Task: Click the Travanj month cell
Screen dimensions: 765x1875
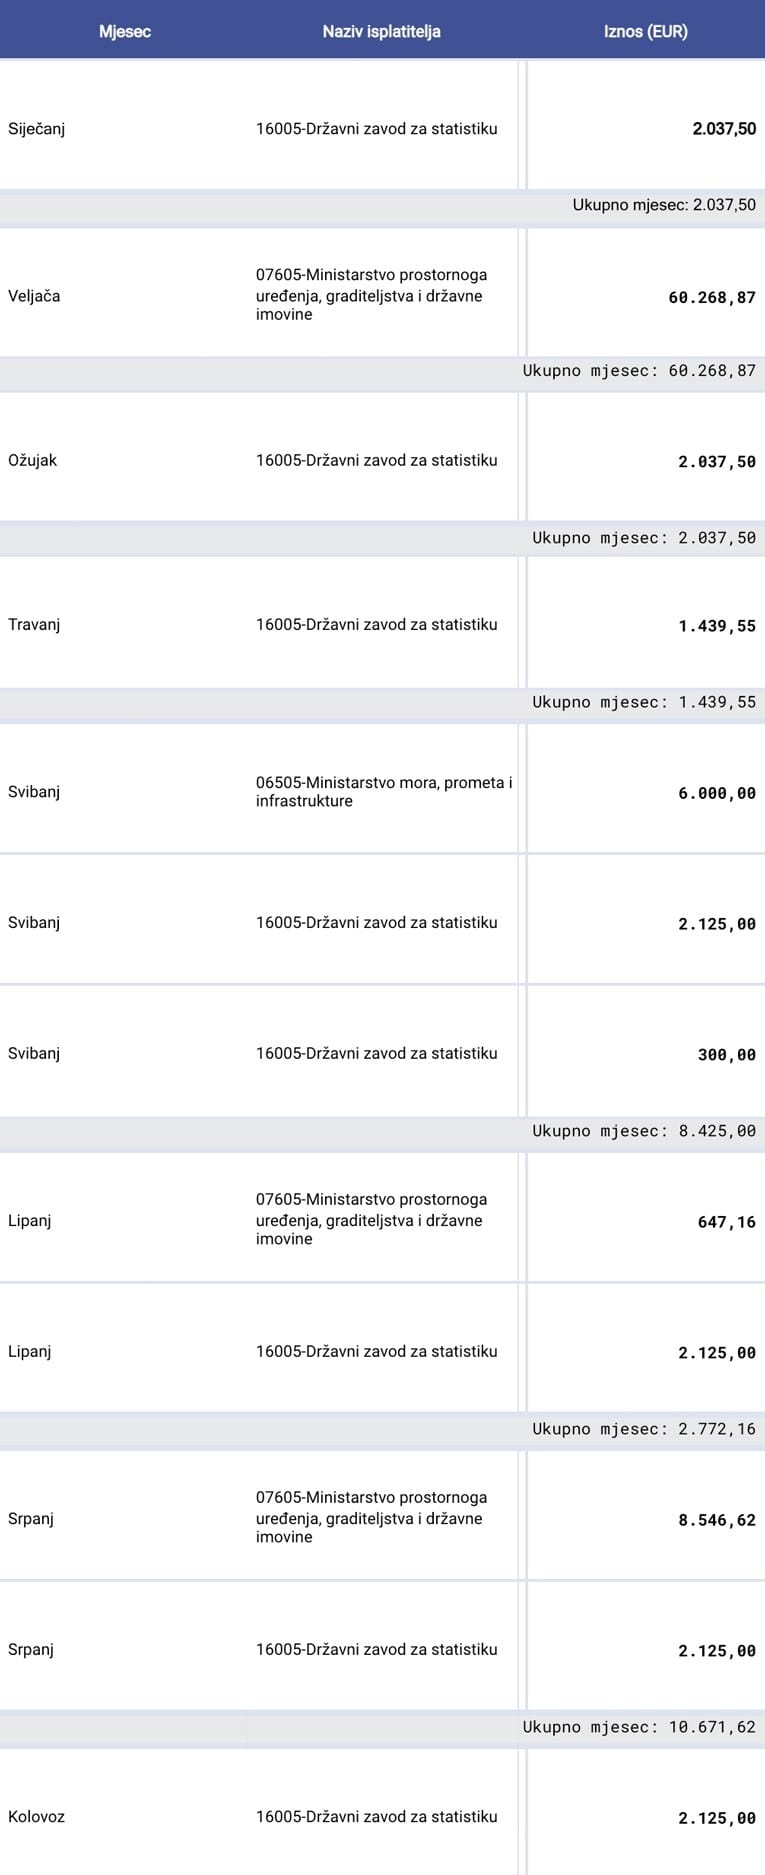Action: click(35, 625)
